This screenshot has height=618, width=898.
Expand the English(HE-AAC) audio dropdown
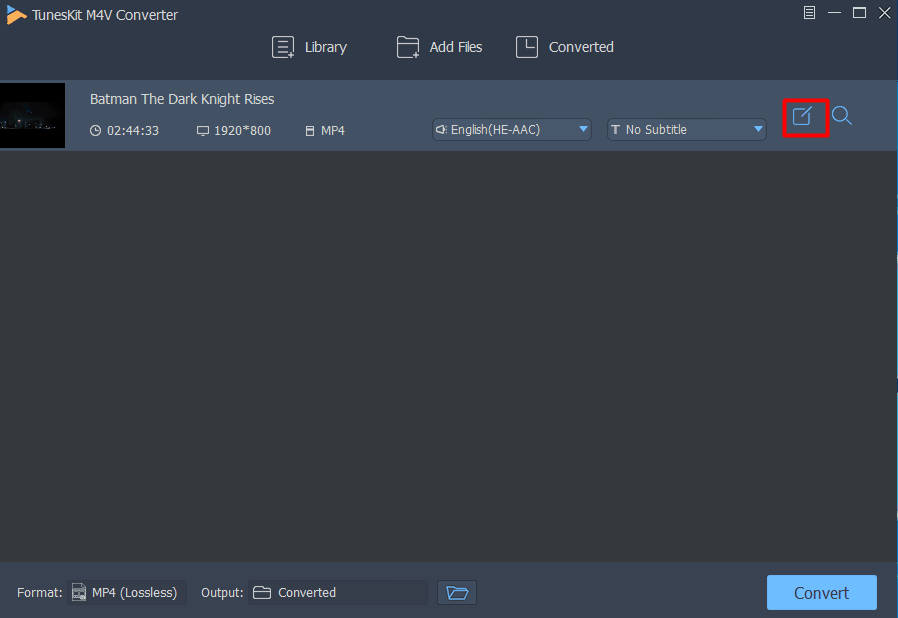[511, 129]
